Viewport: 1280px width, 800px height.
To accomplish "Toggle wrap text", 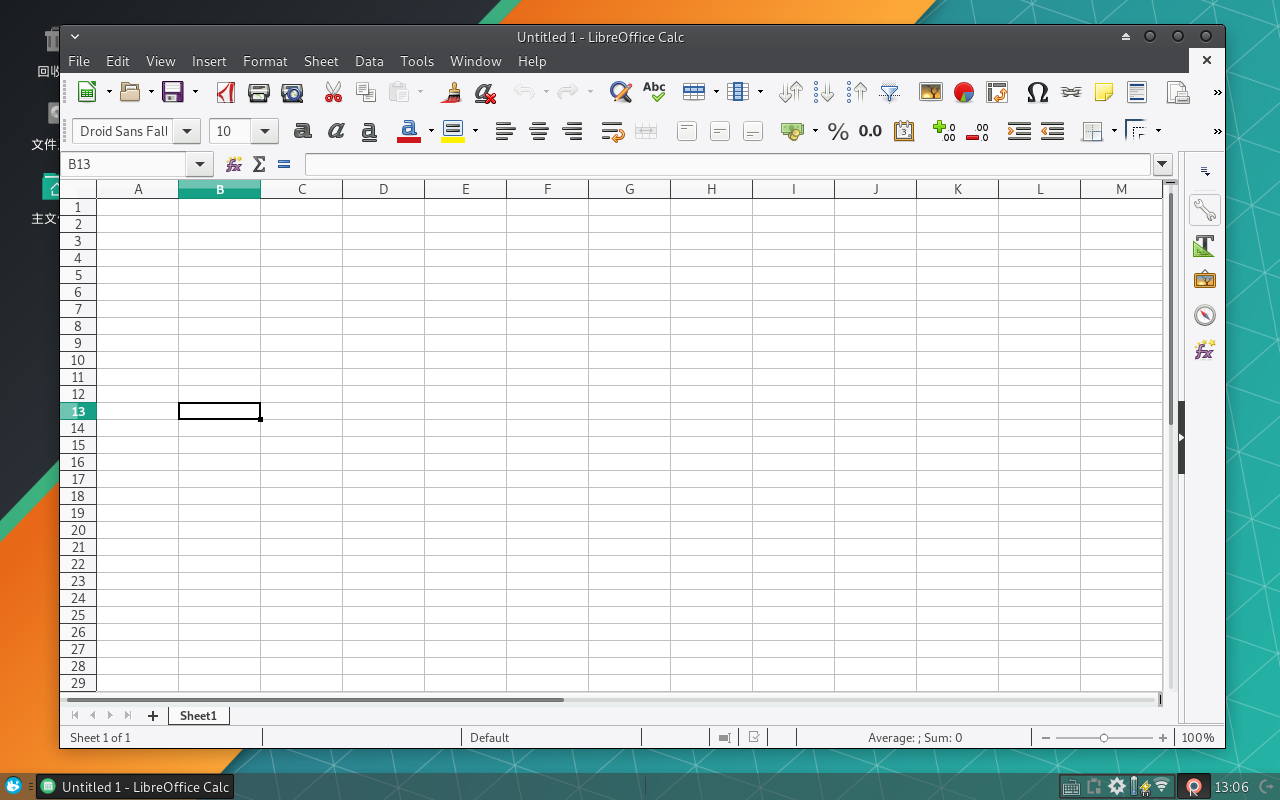I will pyautogui.click(x=613, y=131).
